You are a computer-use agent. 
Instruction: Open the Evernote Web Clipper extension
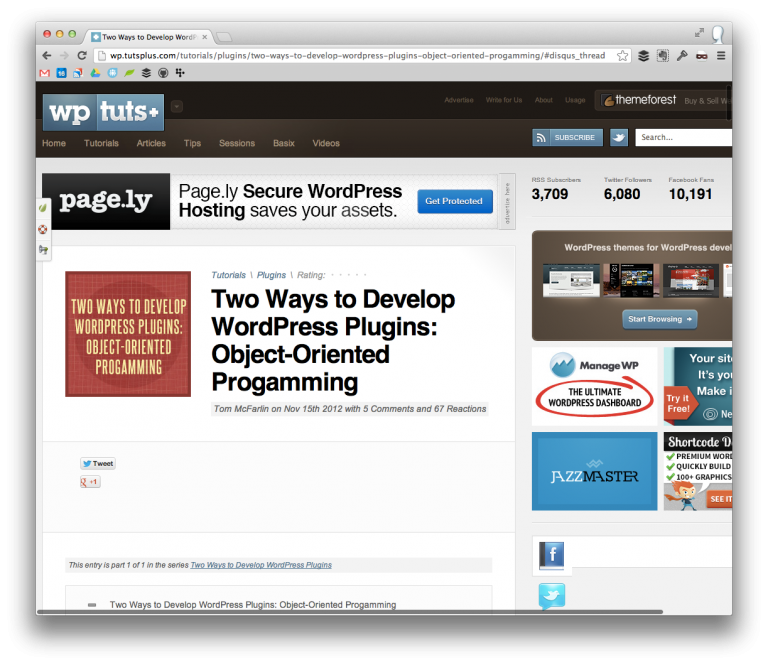point(663,56)
